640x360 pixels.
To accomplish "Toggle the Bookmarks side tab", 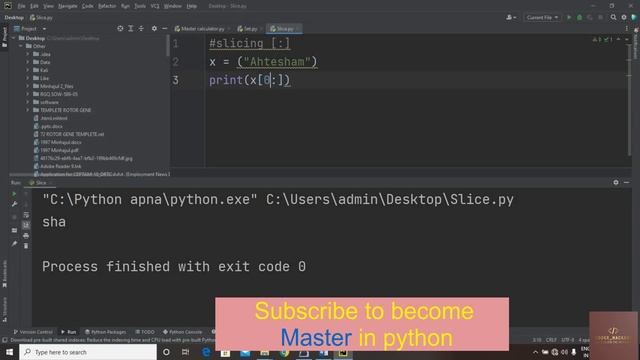I will coord(4,273).
